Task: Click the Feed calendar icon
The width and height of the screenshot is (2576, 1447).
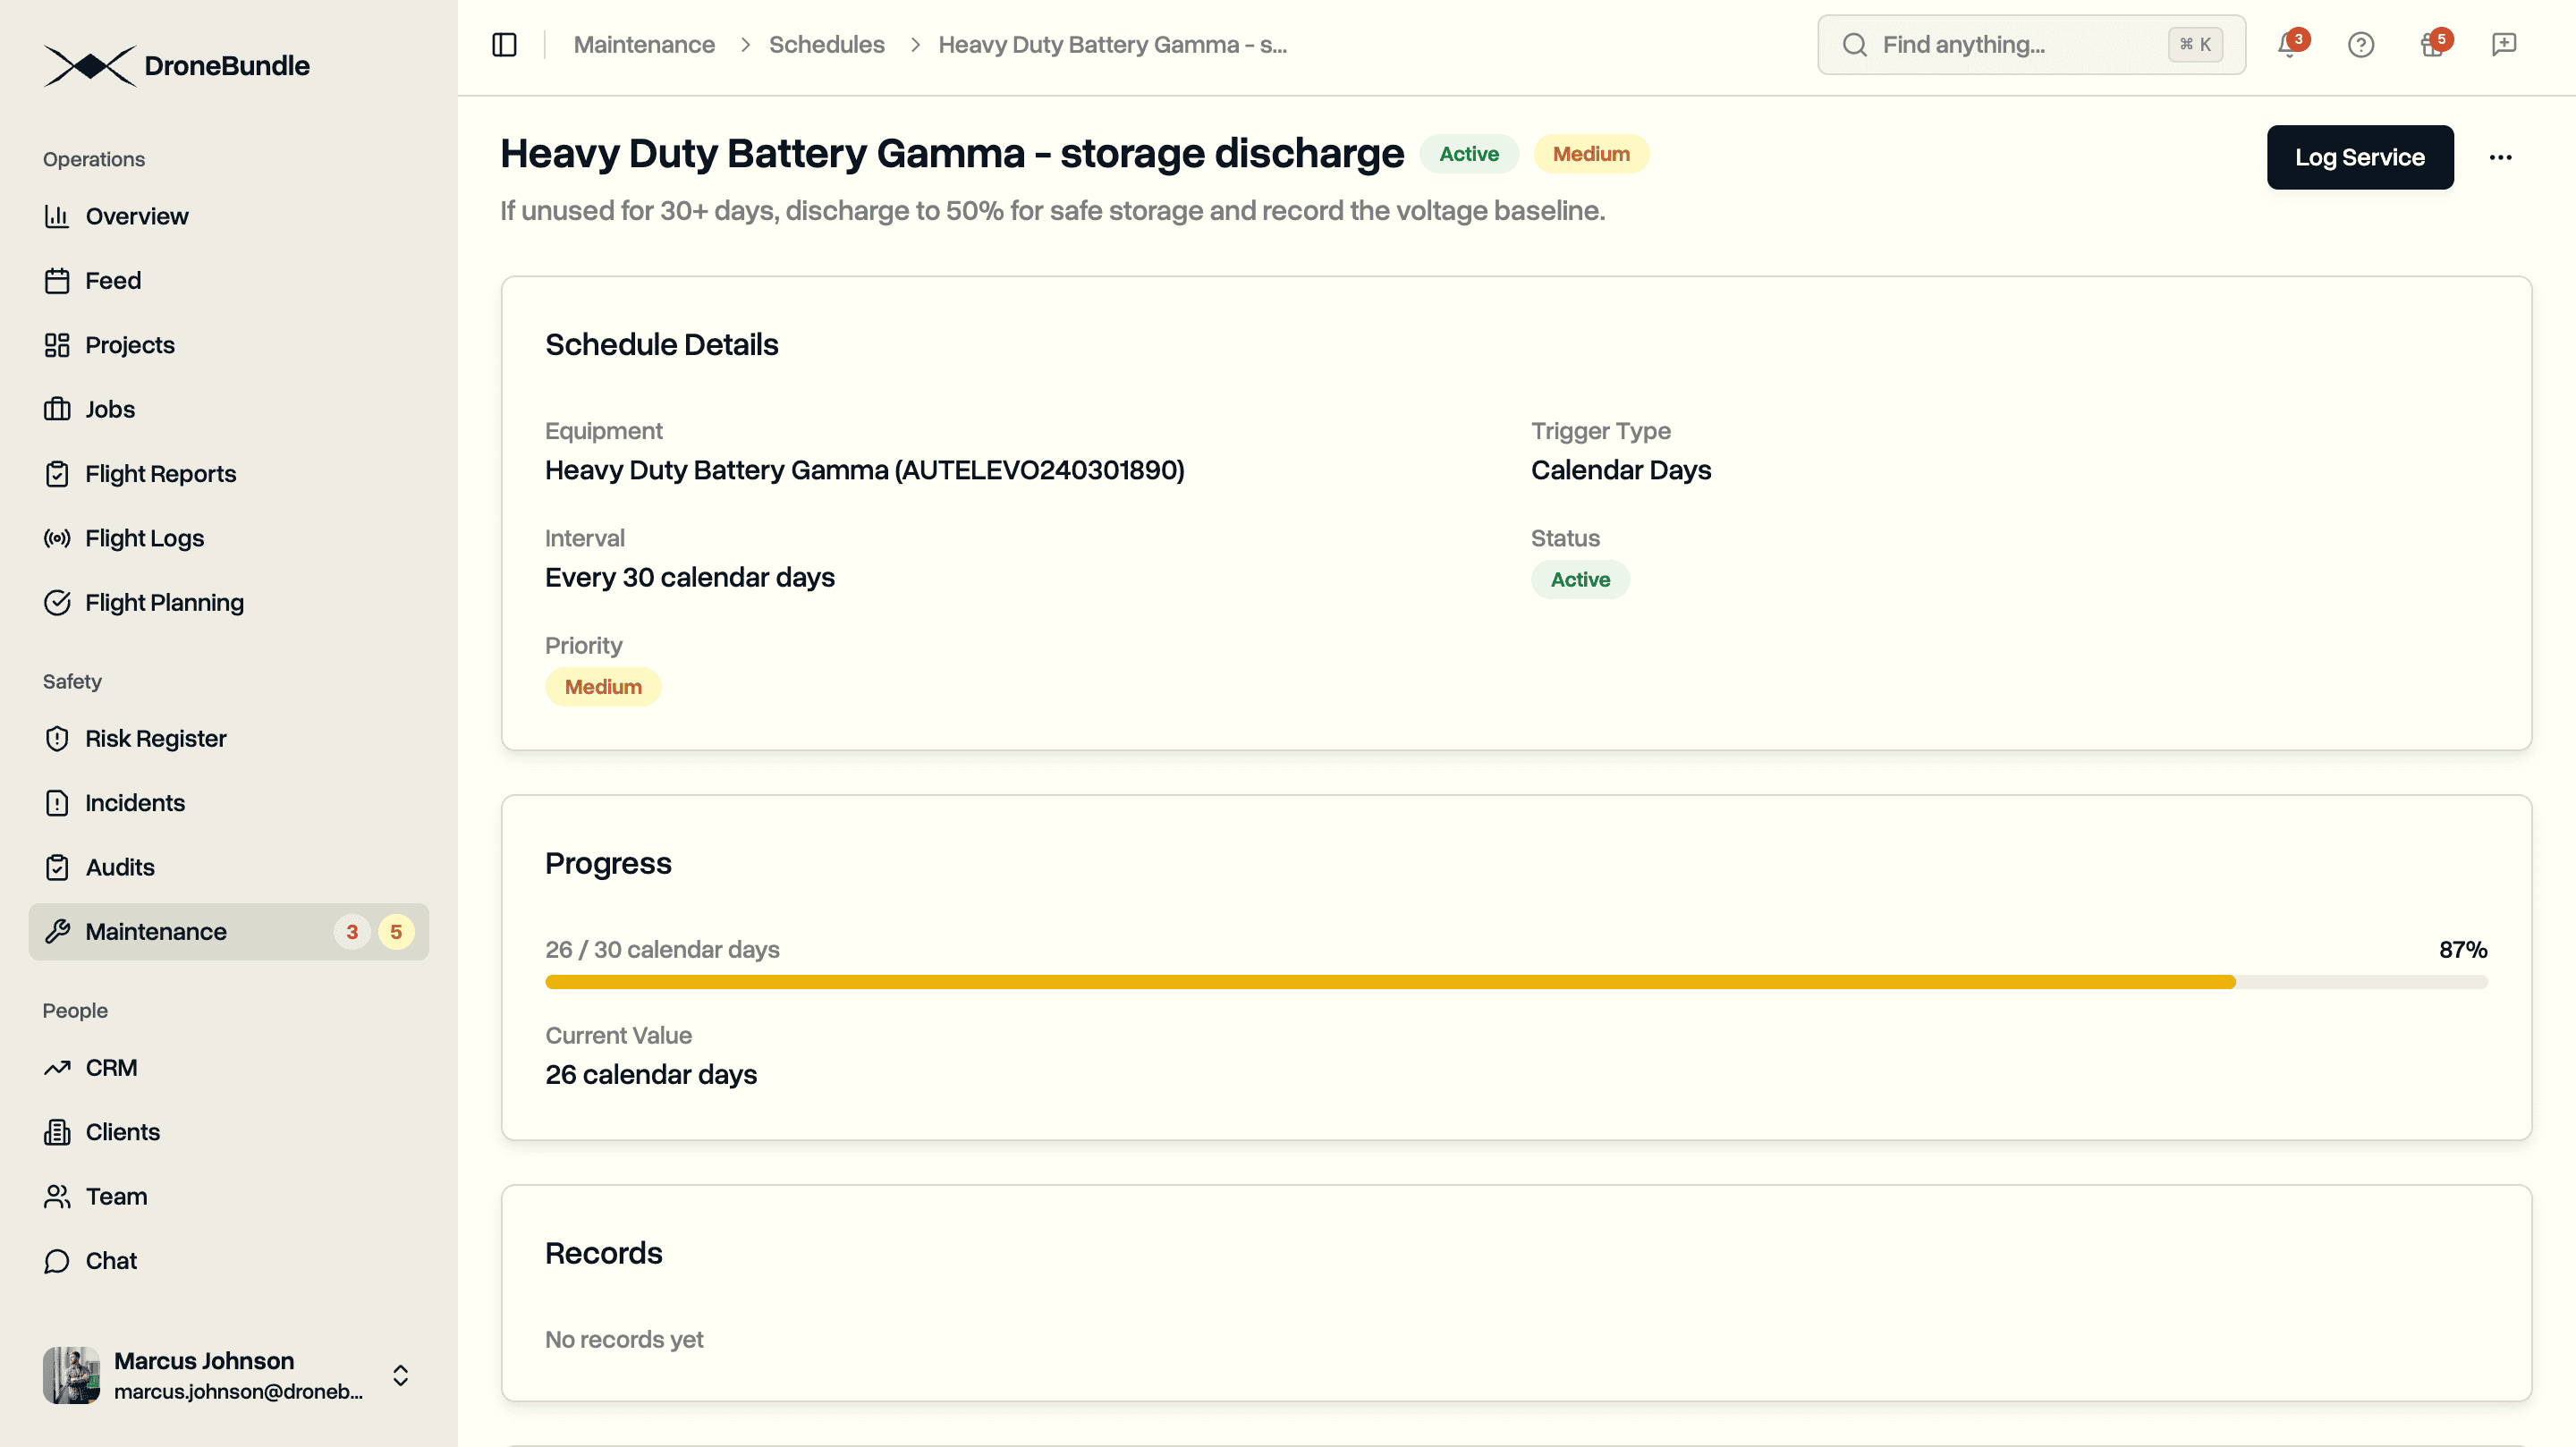Action: click(x=57, y=281)
